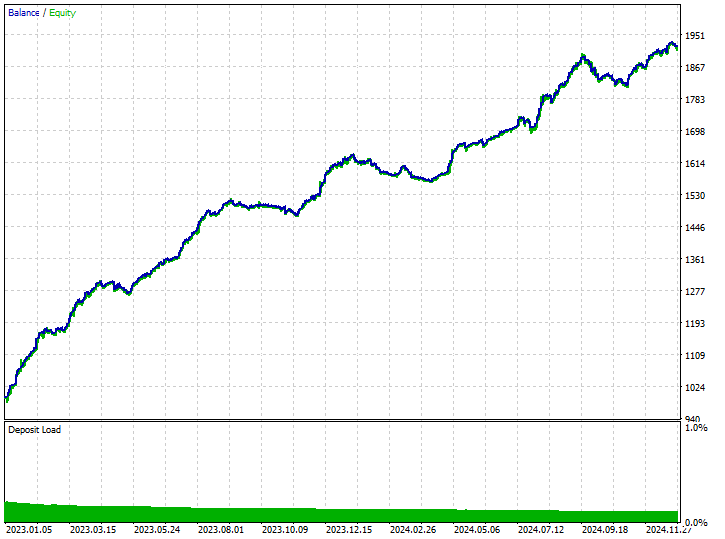Viewport: 725px width, 539px height.
Task: Click the 2023.10.09 date label
Action: pyautogui.click(x=285, y=530)
